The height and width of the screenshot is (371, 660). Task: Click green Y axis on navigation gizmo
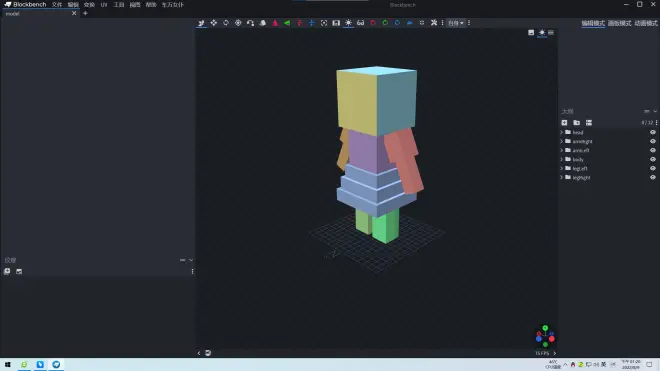click(x=545, y=328)
